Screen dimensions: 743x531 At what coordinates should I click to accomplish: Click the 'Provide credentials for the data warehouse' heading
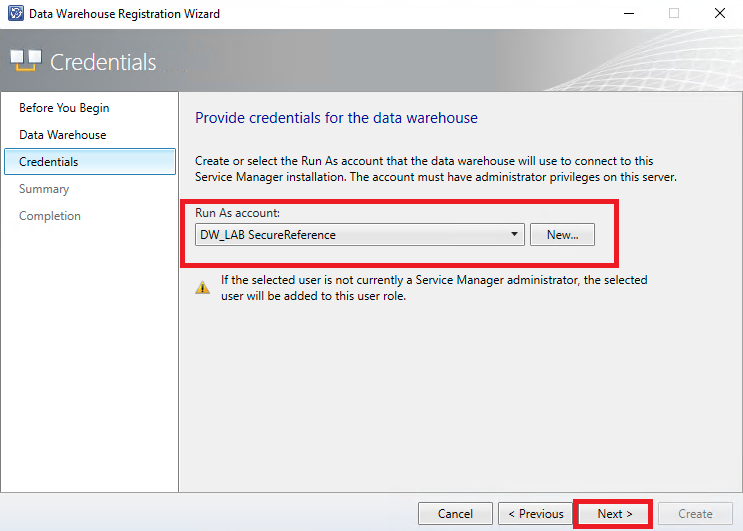[336, 118]
